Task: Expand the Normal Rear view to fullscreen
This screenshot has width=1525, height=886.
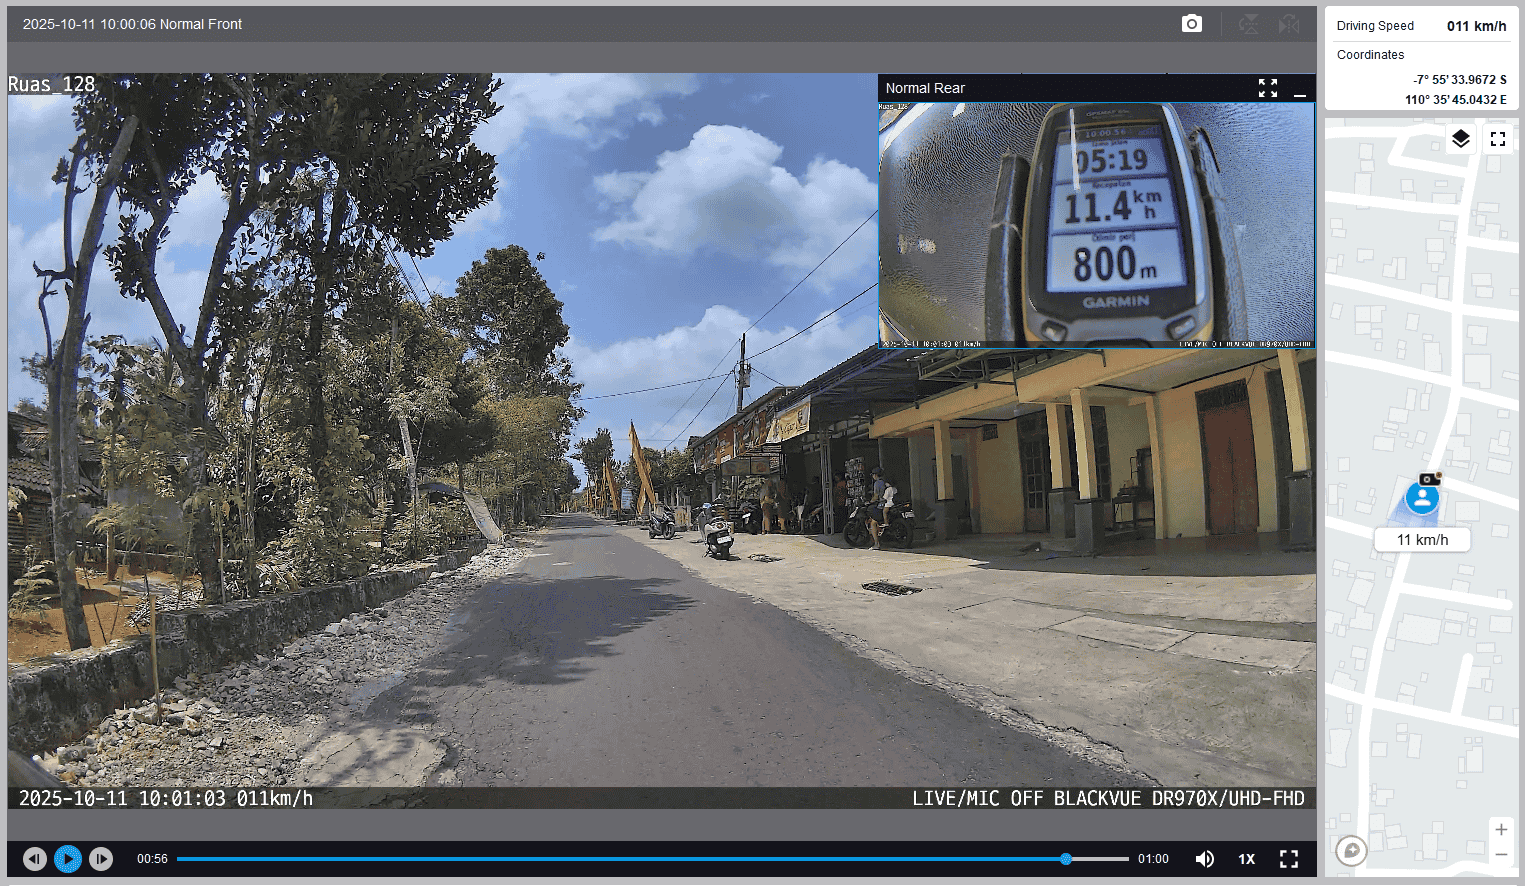Action: coord(1268,88)
